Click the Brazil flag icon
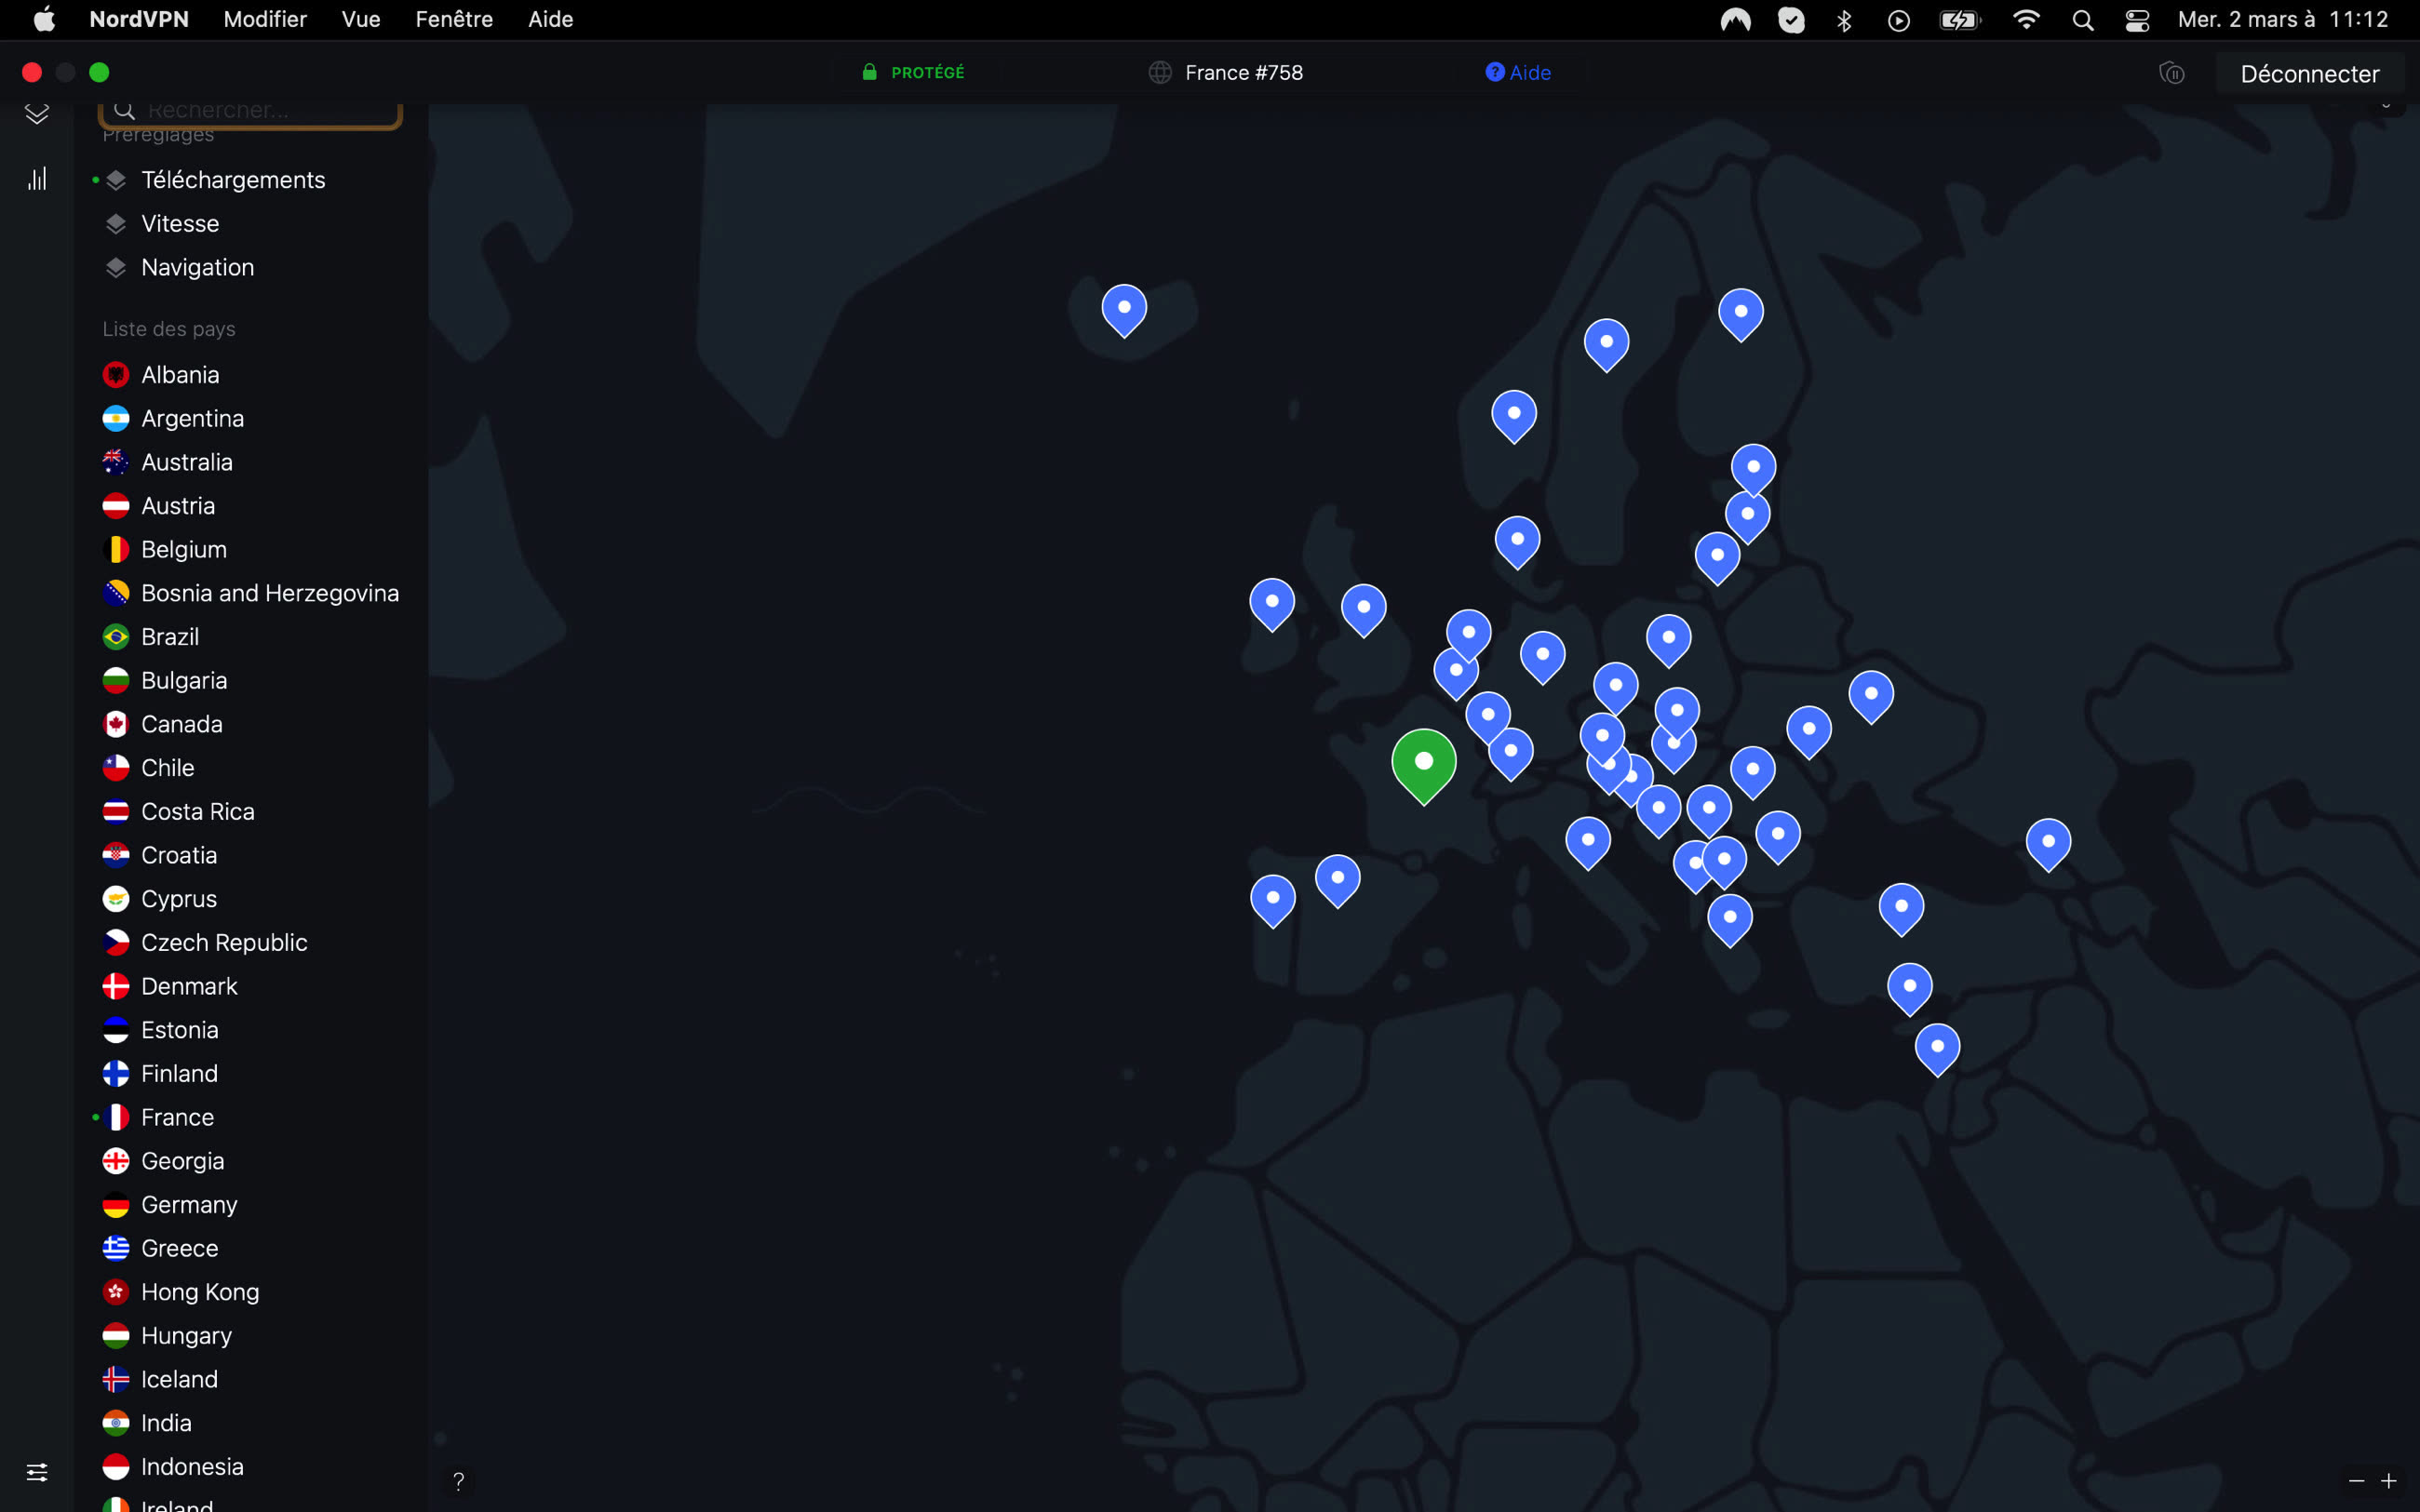The image size is (2420, 1512). click(x=116, y=637)
